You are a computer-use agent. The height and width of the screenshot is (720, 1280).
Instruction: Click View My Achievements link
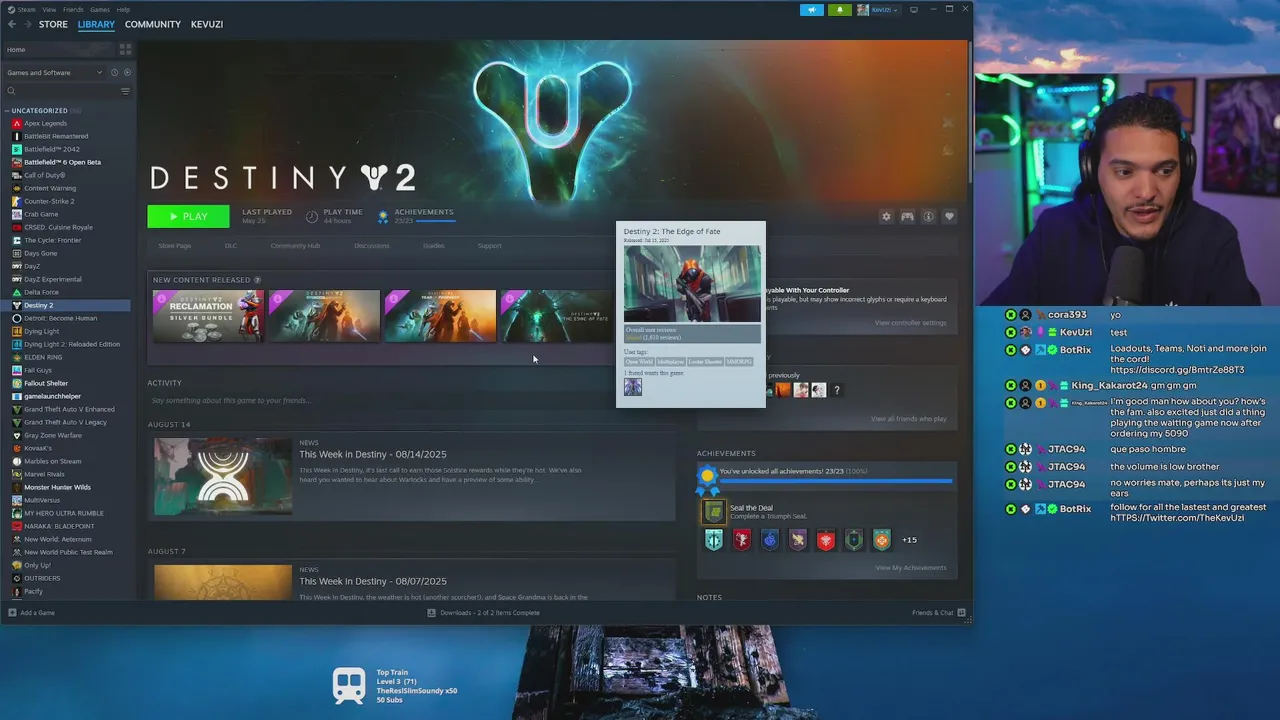(x=911, y=568)
